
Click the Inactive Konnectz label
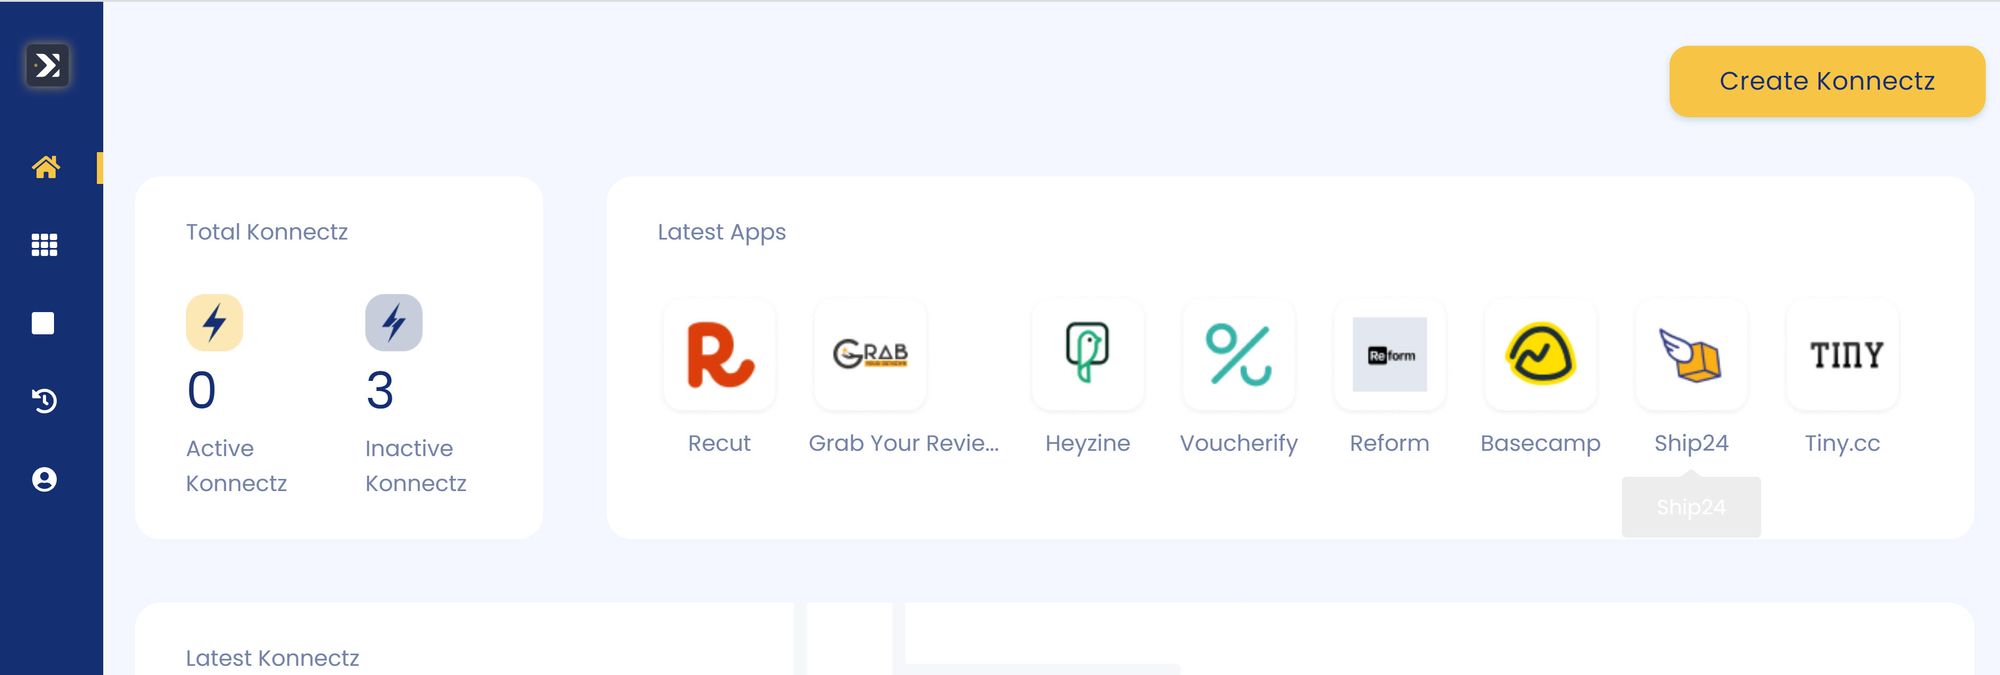click(415, 466)
